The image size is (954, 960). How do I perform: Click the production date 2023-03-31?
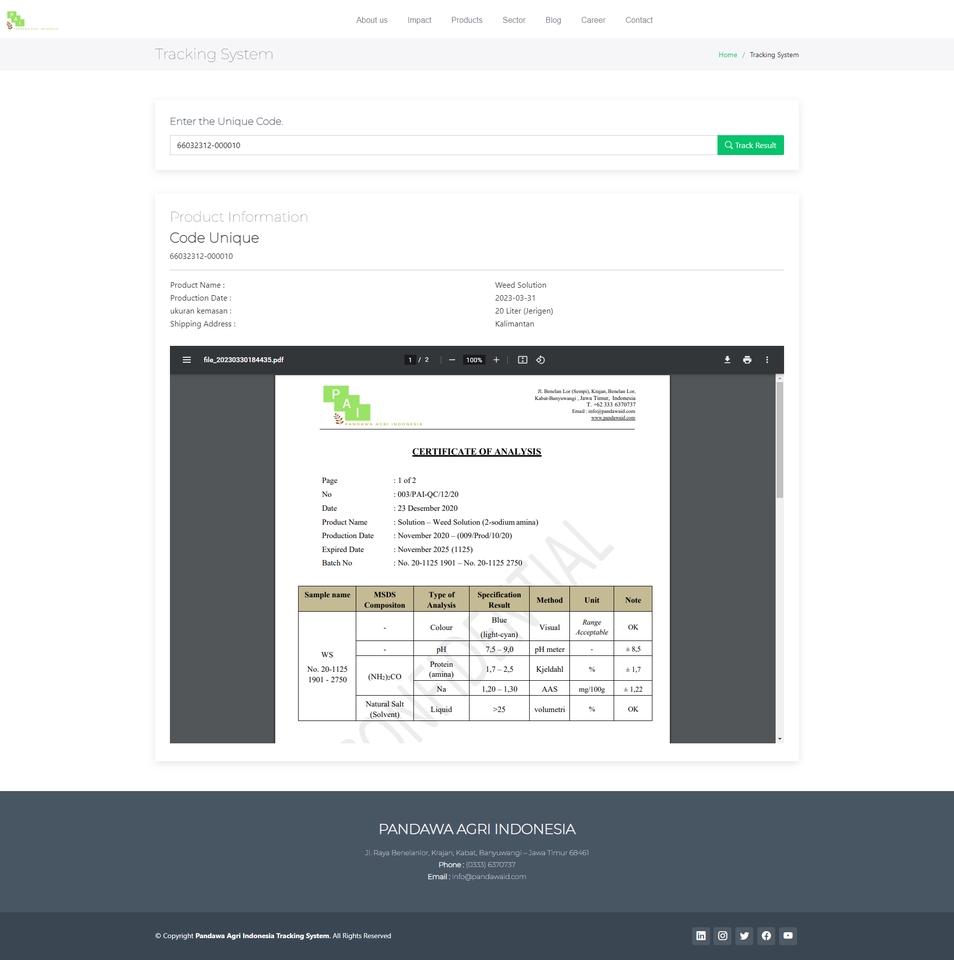[x=515, y=298]
